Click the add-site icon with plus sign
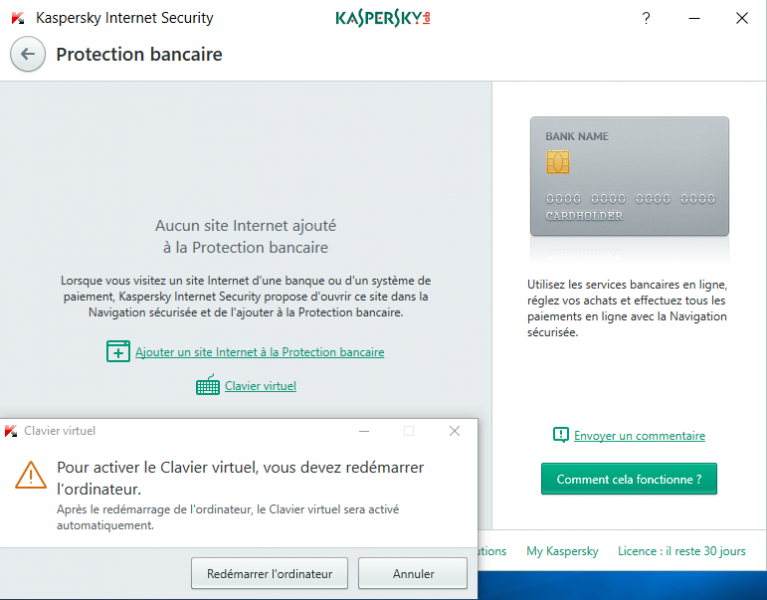The width and height of the screenshot is (767, 600). pyautogui.click(x=118, y=351)
